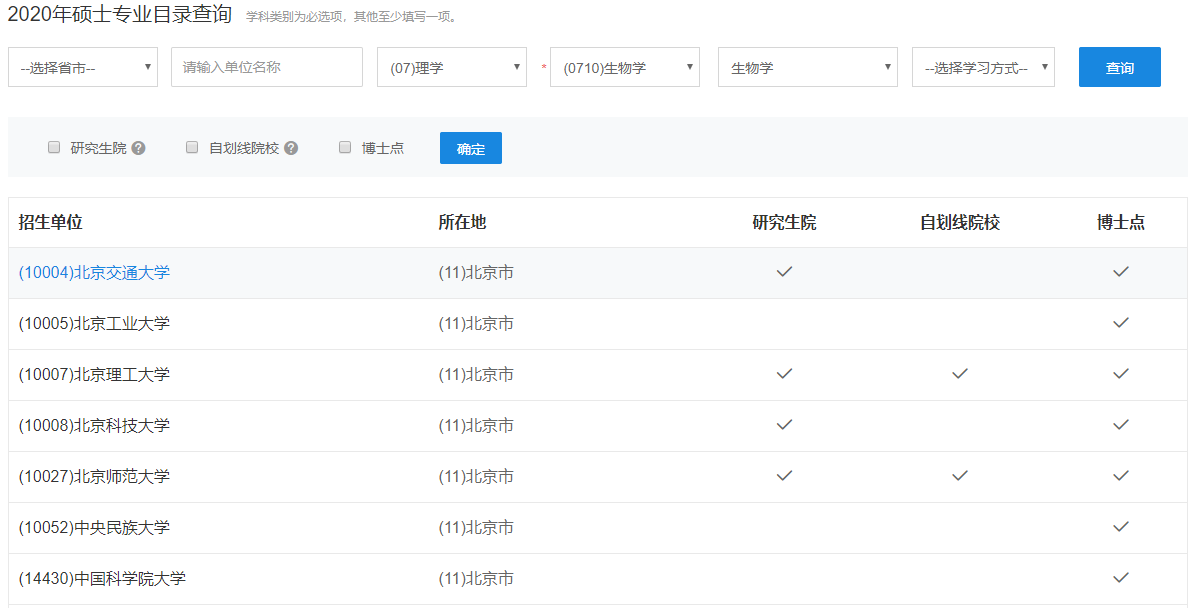Viewport: 1197px width, 608px height.
Task: Open the (10027)北京师范大学 entry
Action: pyautogui.click(x=94, y=477)
